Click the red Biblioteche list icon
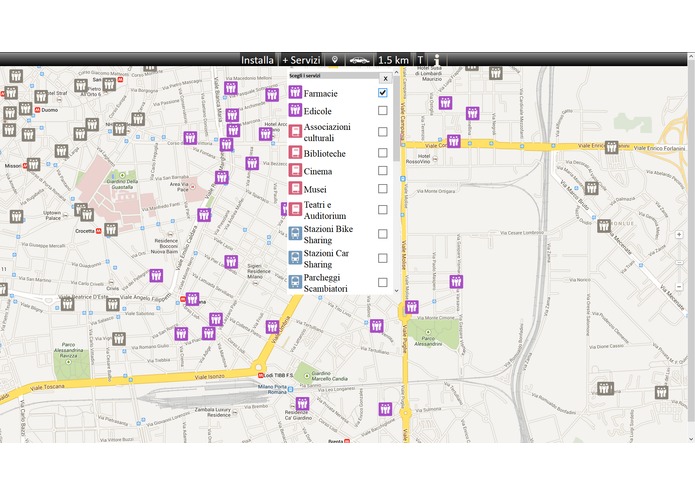This screenshot has width=695, height=494. click(295, 152)
